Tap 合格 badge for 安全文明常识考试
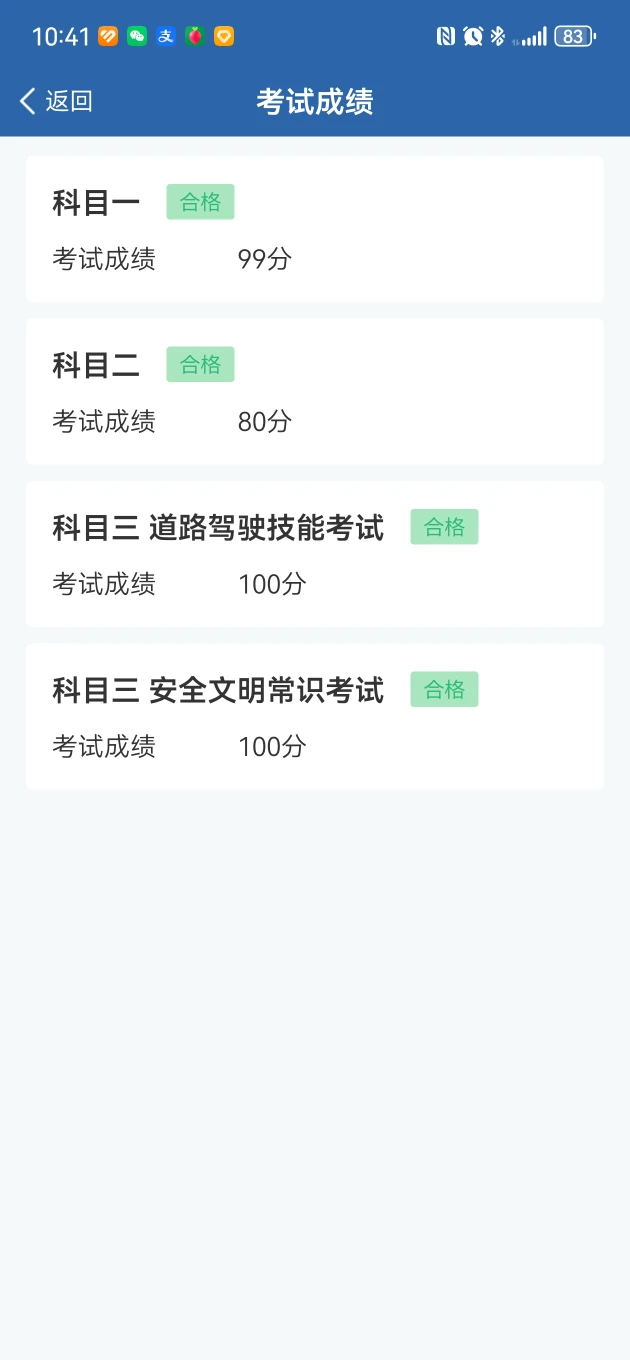This screenshot has width=630, height=1360. [444, 690]
